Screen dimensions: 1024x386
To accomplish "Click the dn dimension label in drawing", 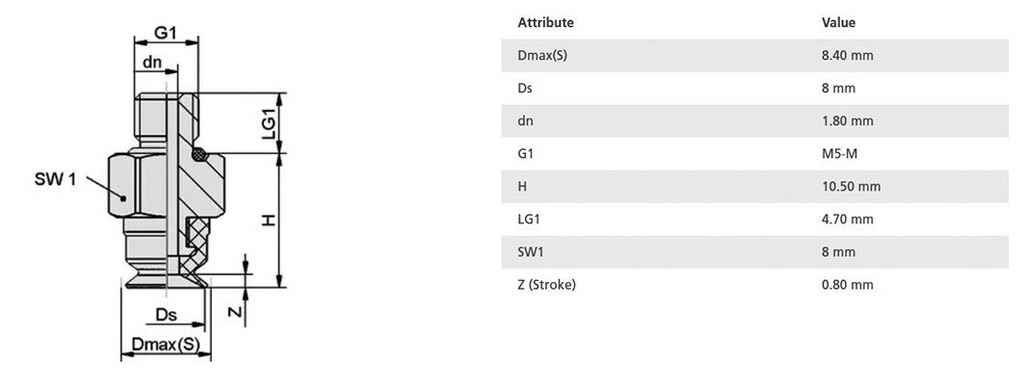I will [152, 62].
